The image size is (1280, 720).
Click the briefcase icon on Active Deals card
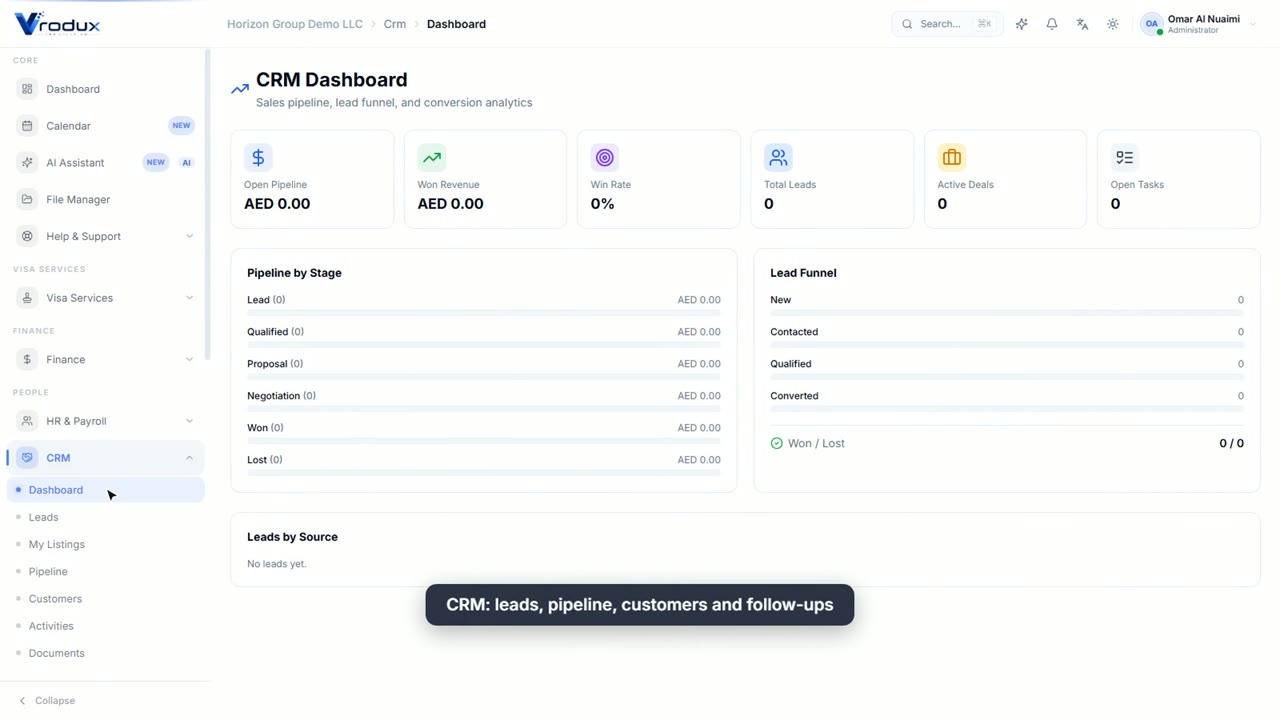click(952, 157)
